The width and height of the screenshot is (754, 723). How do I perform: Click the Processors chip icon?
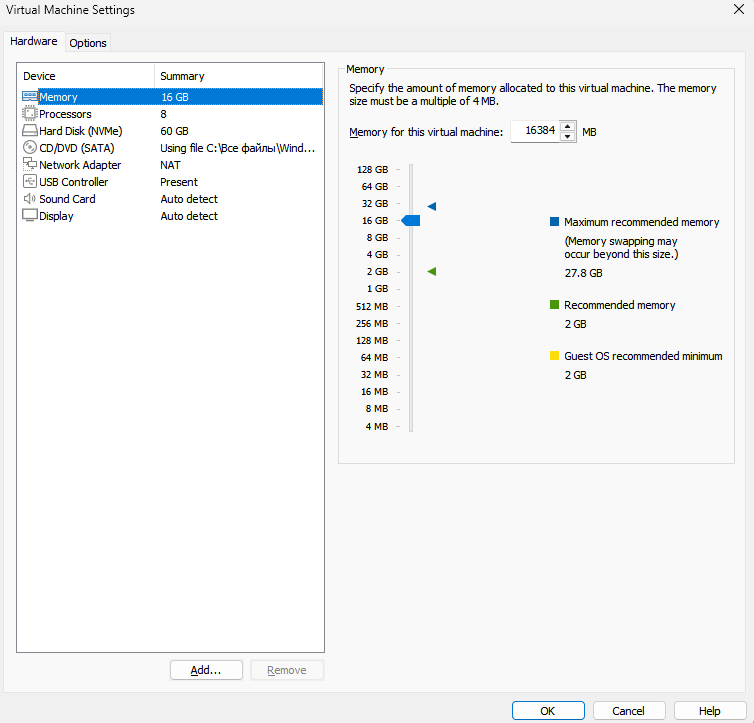pyautogui.click(x=29, y=113)
